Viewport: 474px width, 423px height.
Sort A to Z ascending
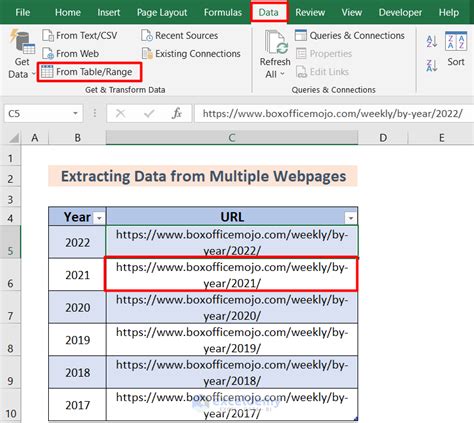[x=432, y=41]
